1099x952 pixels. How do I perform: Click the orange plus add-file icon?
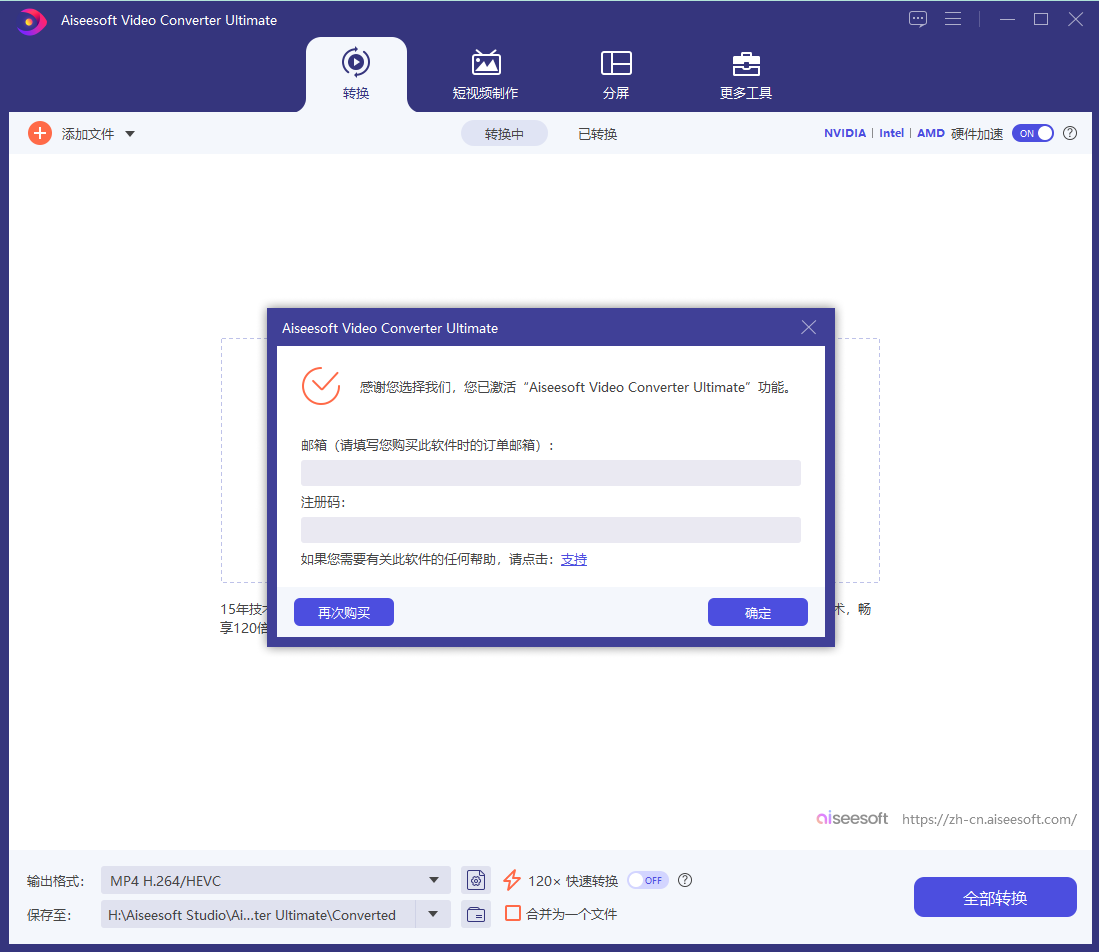point(40,133)
